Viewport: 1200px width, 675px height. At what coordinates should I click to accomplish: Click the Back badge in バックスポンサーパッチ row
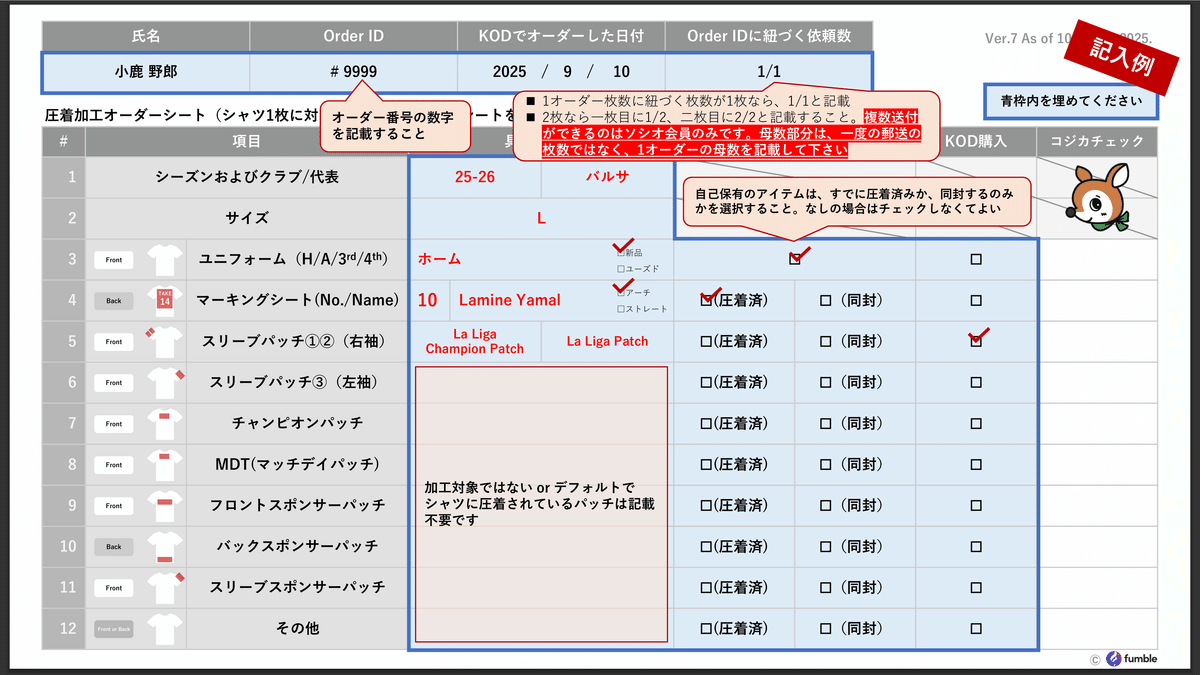coord(114,547)
